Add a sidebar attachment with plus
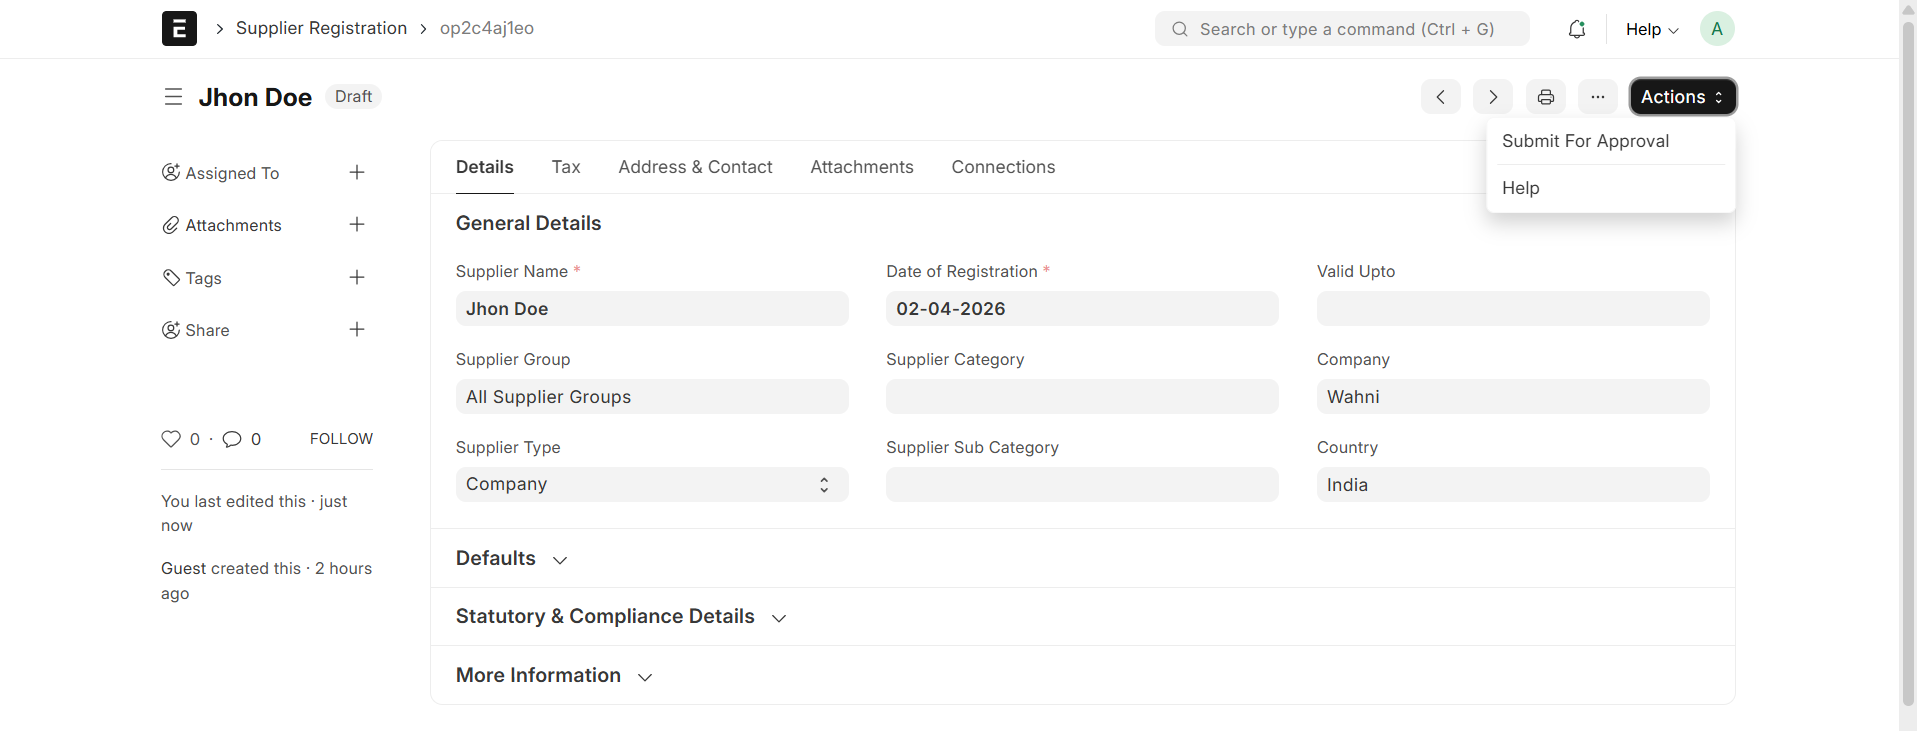Image resolution: width=1917 pixels, height=731 pixels. pos(357,225)
